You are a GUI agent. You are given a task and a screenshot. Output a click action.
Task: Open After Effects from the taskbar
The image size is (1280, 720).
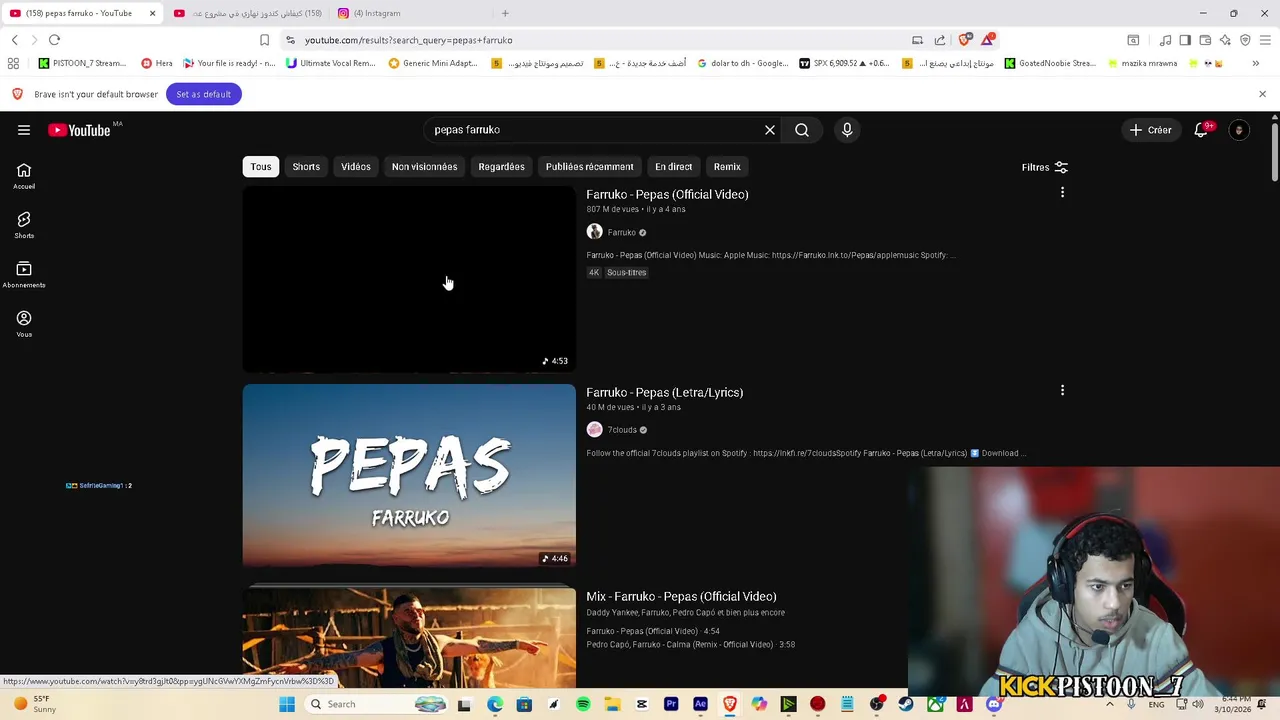[x=700, y=704]
